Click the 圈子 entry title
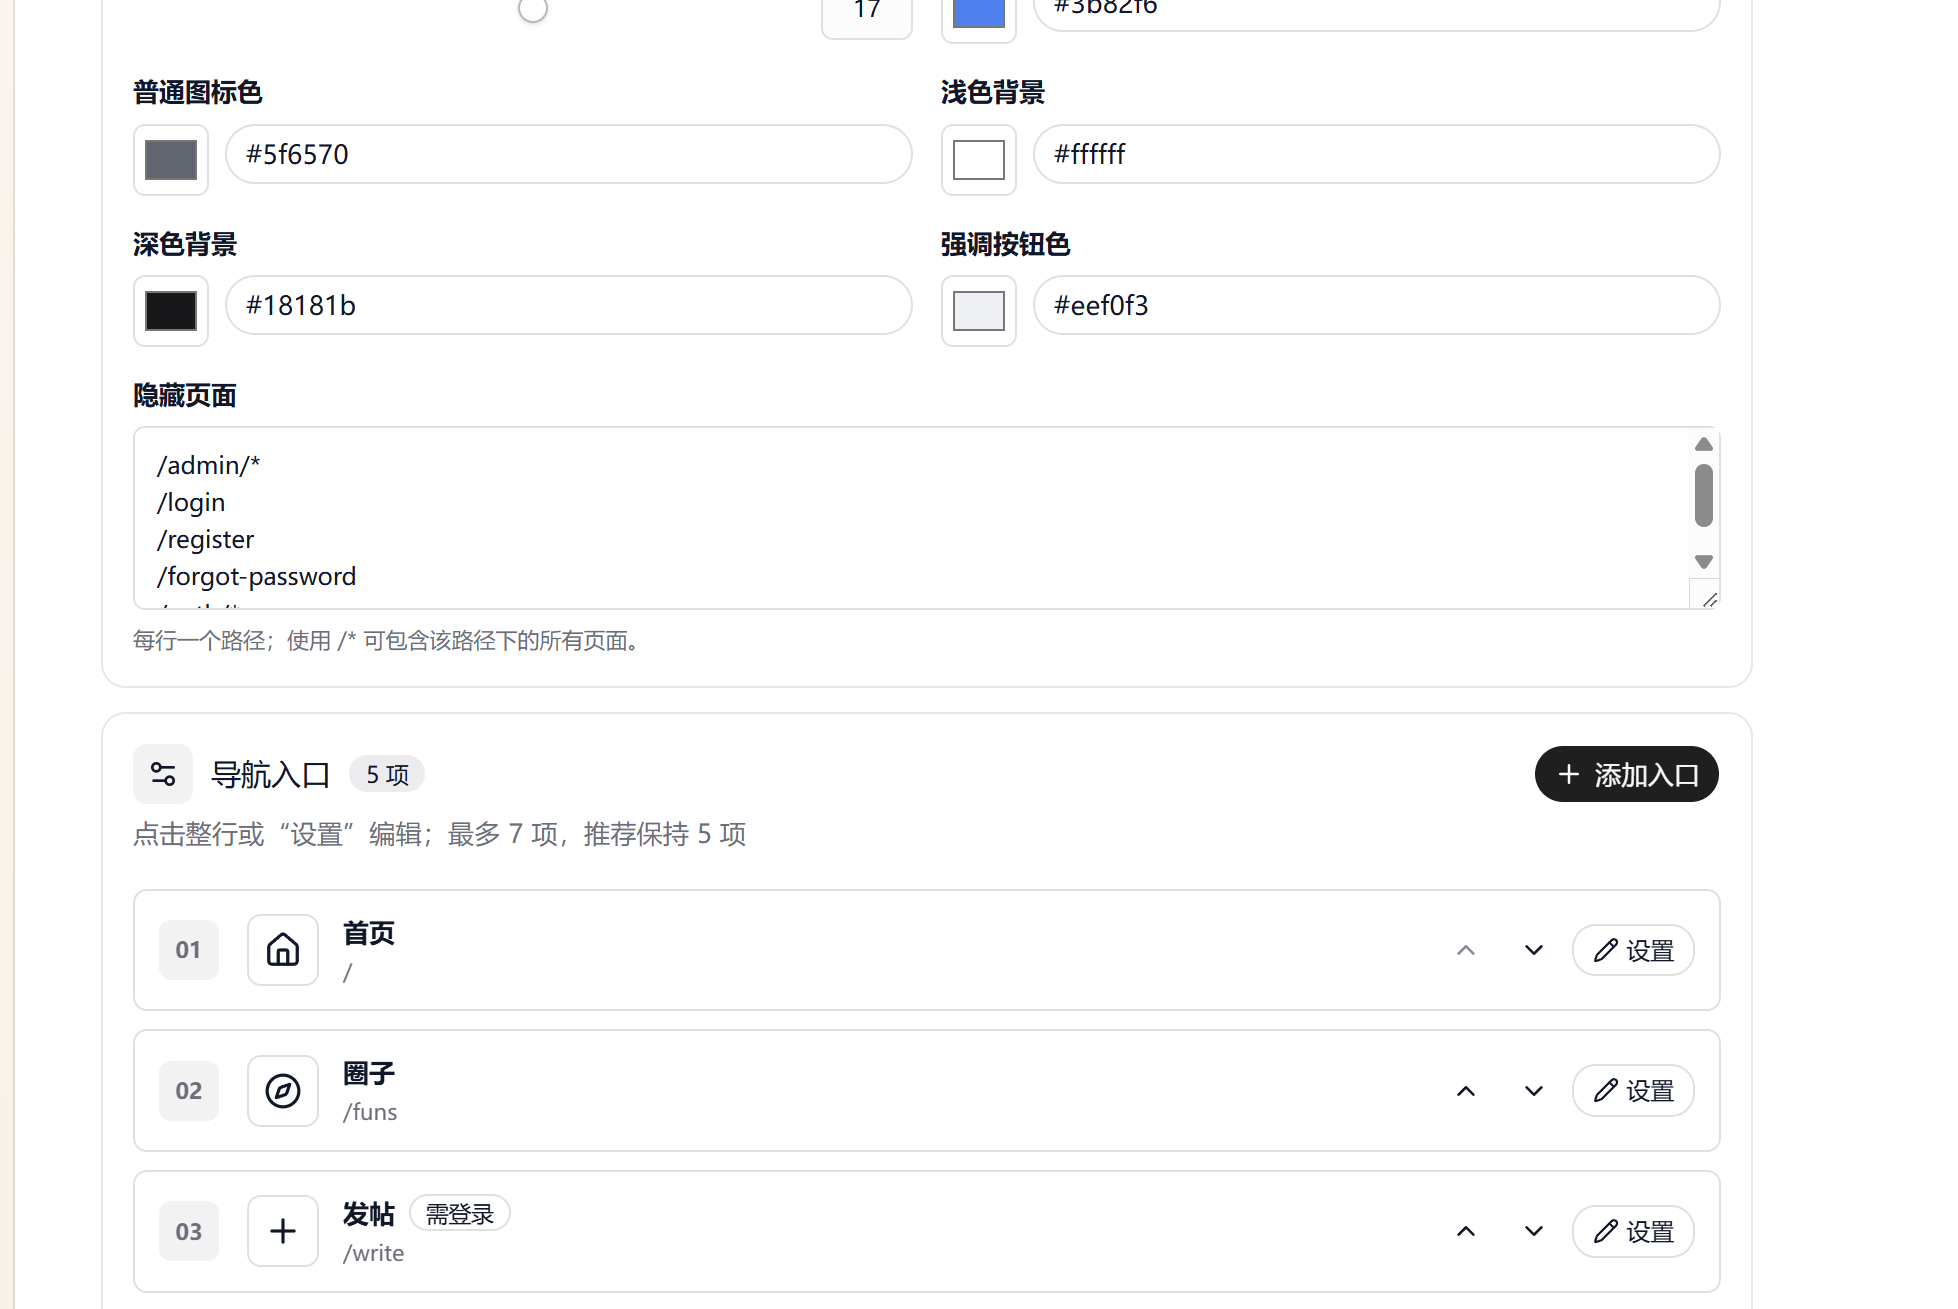Image resolution: width=1958 pixels, height=1309 pixels. click(x=369, y=1074)
